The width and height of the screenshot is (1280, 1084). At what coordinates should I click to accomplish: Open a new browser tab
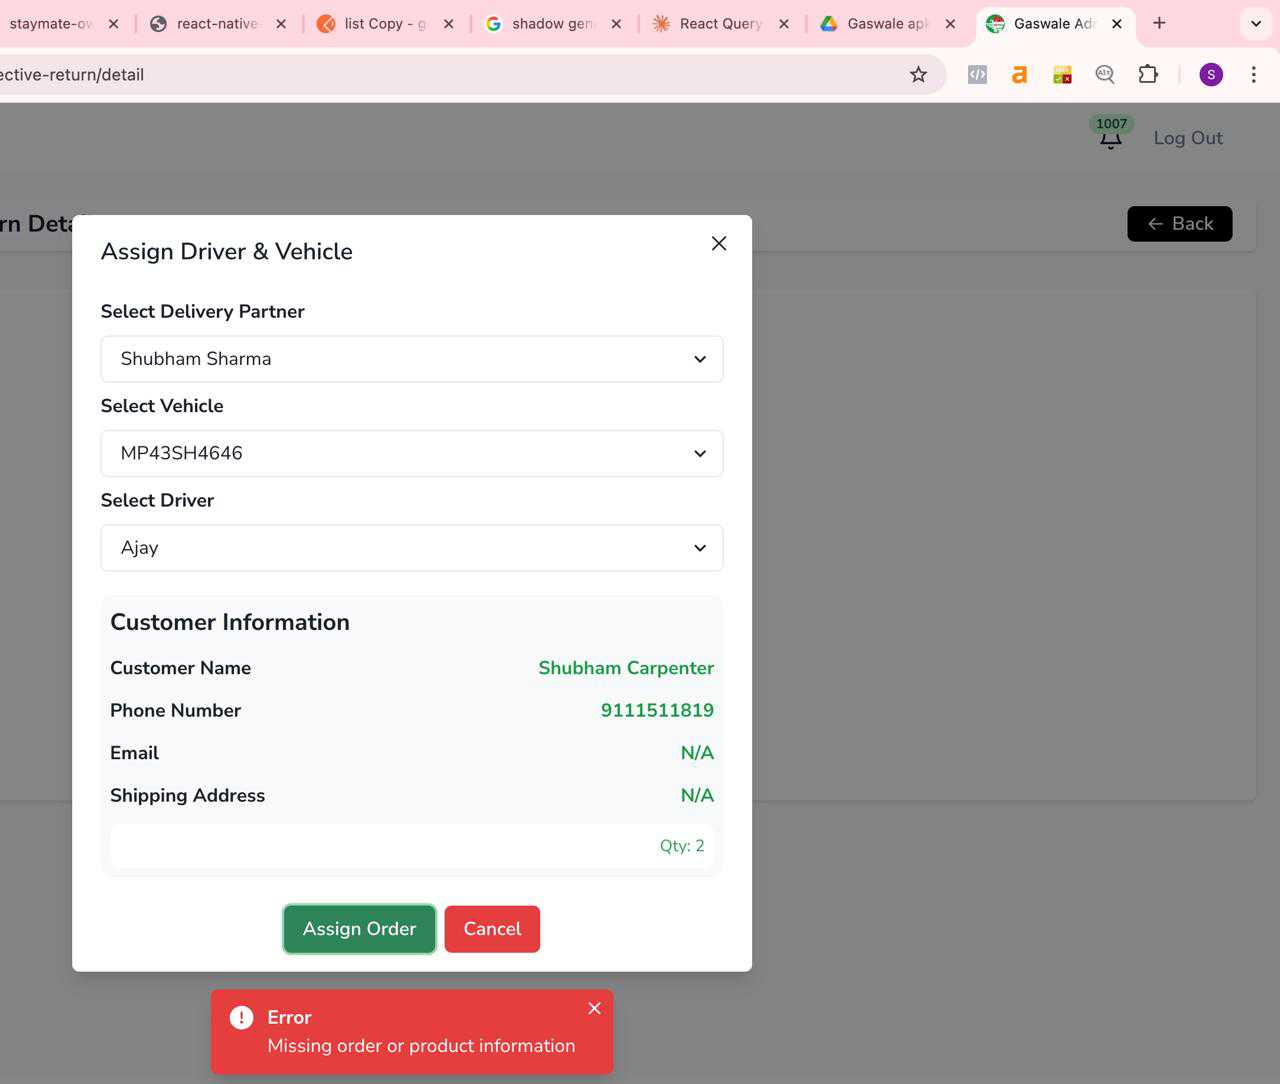1159,23
